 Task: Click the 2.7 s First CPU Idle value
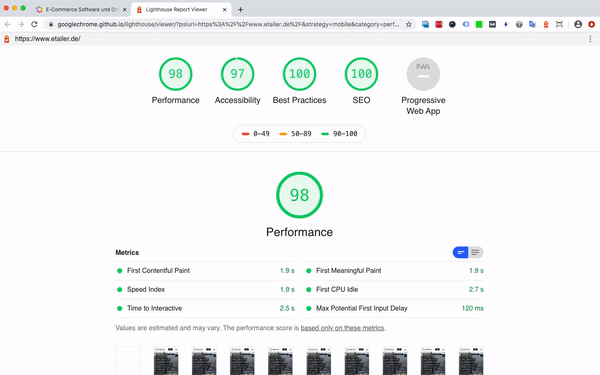476,289
